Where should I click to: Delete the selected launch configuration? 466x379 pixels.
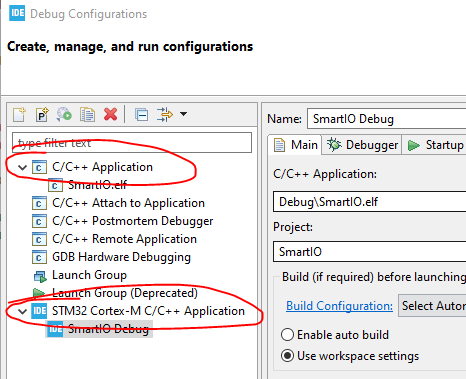pyautogui.click(x=110, y=114)
